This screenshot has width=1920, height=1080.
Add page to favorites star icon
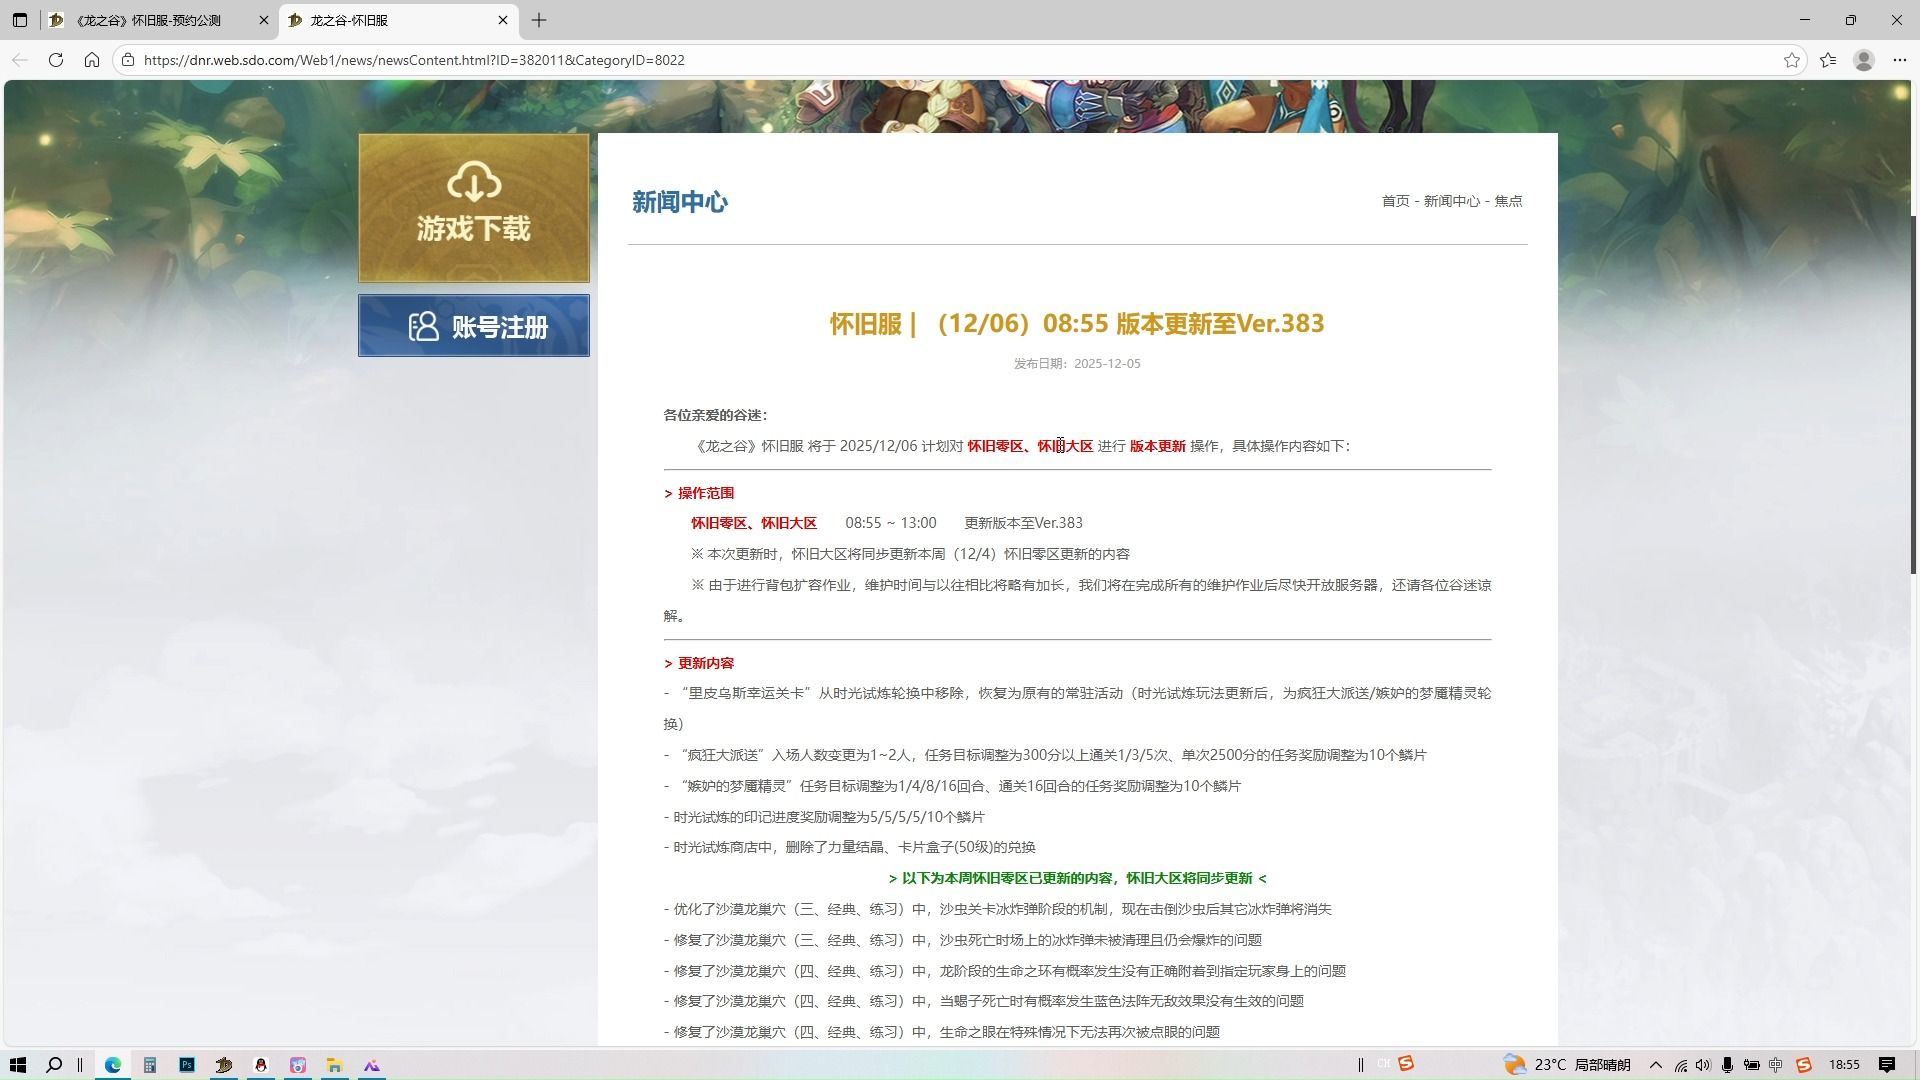point(1791,60)
